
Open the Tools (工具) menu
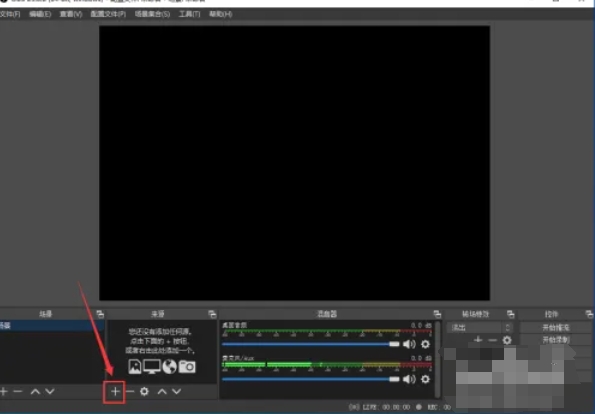189,14
